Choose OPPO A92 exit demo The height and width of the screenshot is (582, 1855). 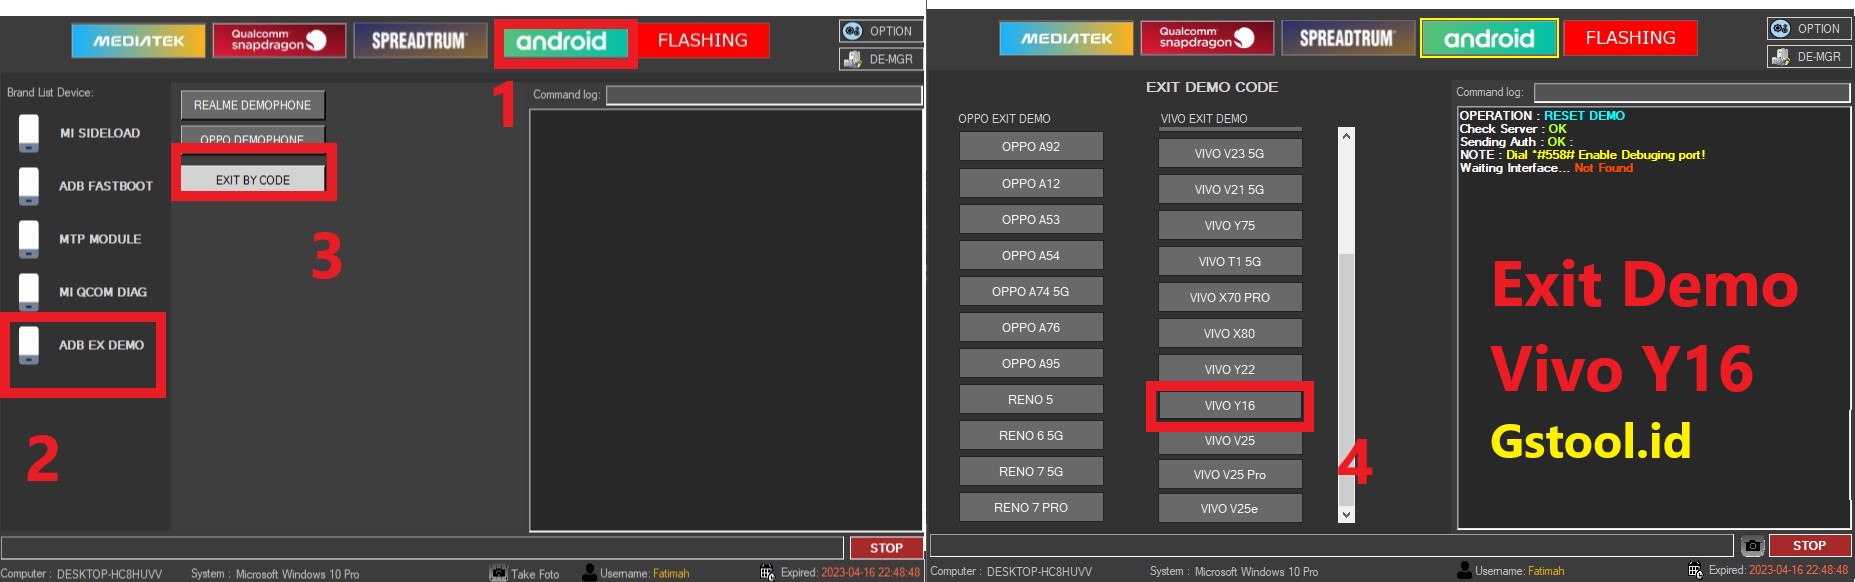(x=1031, y=146)
